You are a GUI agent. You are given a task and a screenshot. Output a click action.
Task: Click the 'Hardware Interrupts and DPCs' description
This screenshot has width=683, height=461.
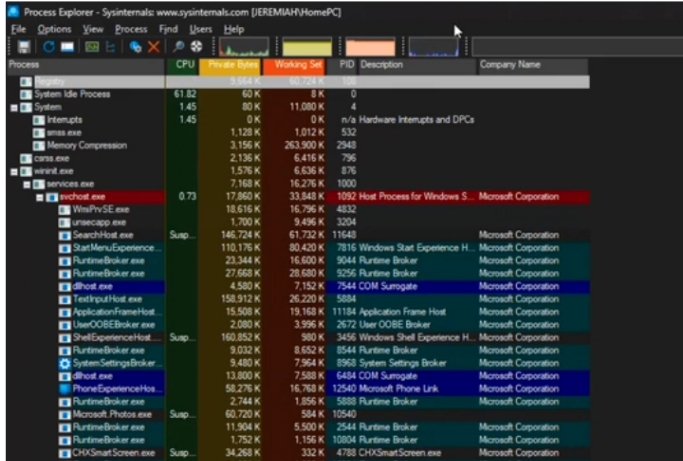coord(417,120)
